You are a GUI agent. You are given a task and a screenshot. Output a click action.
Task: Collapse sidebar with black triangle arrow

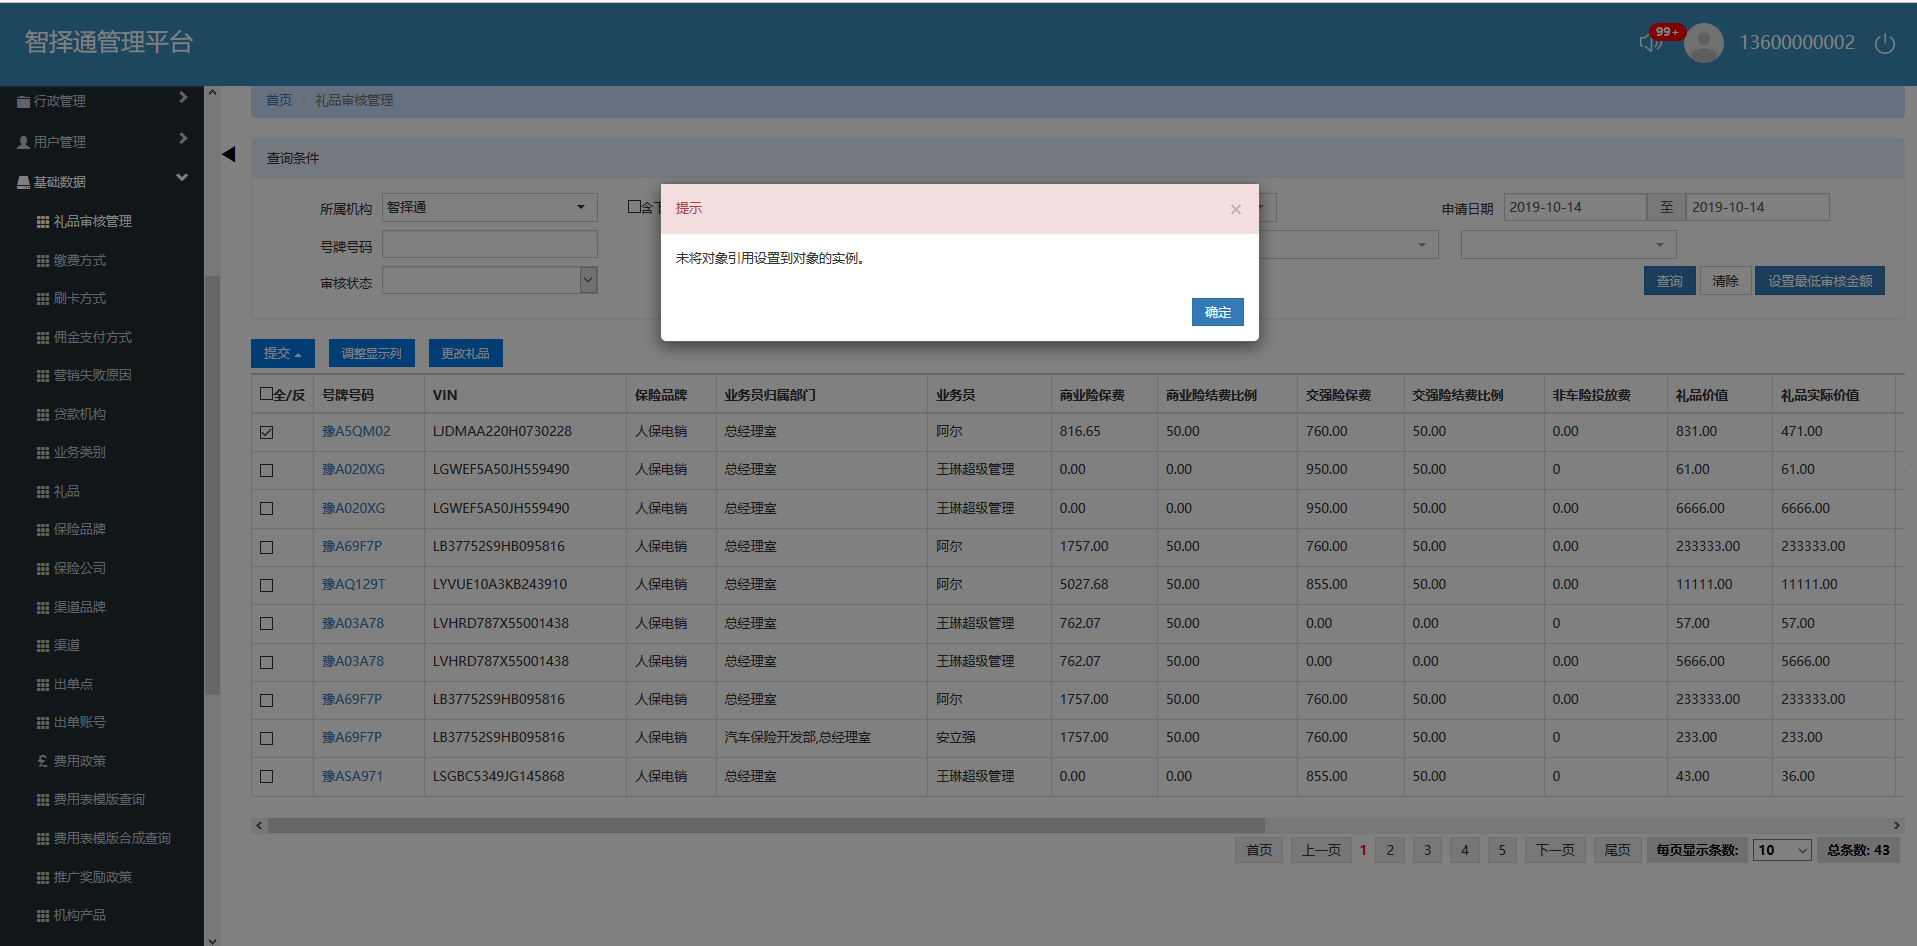click(228, 154)
